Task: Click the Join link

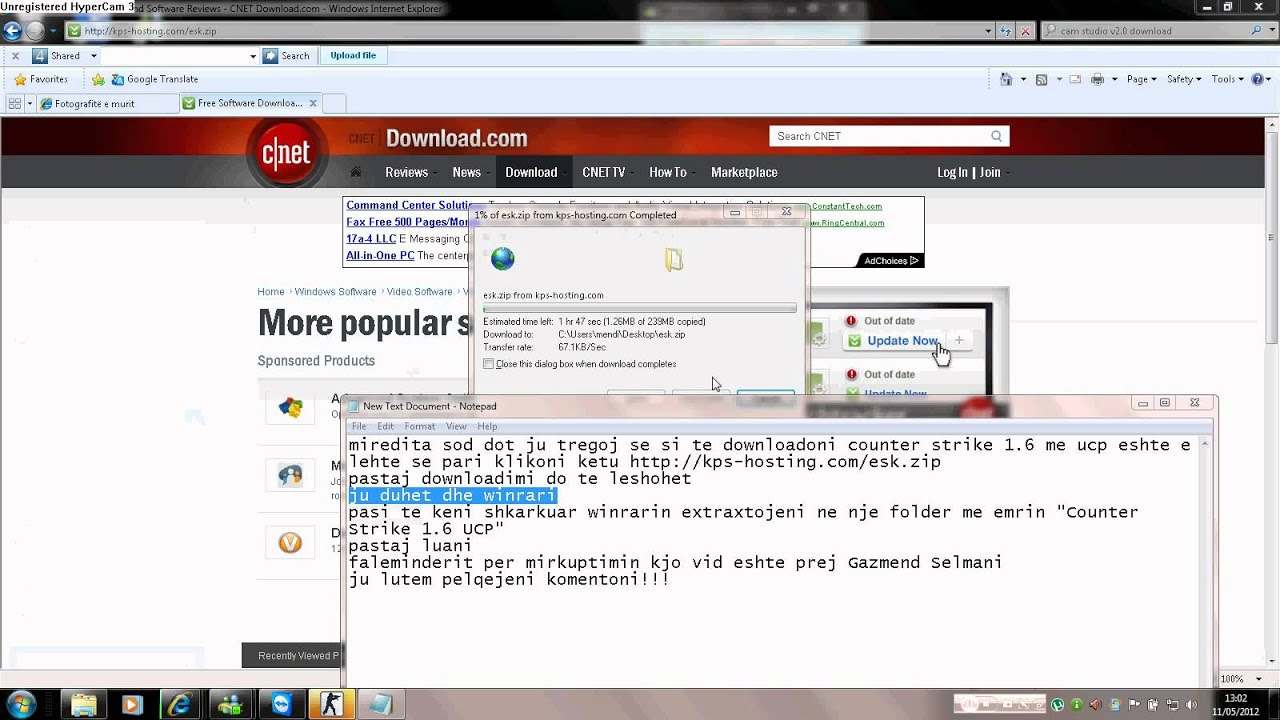Action: (x=990, y=172)
